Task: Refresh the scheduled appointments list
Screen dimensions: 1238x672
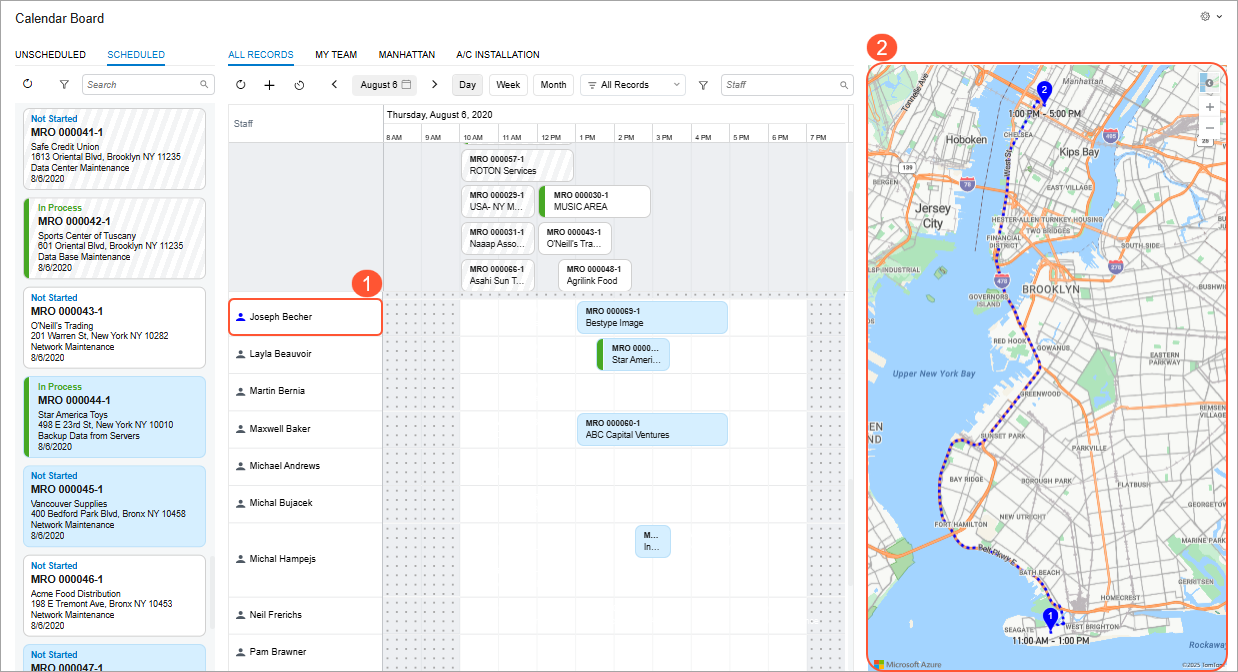Action: point(27,85)
